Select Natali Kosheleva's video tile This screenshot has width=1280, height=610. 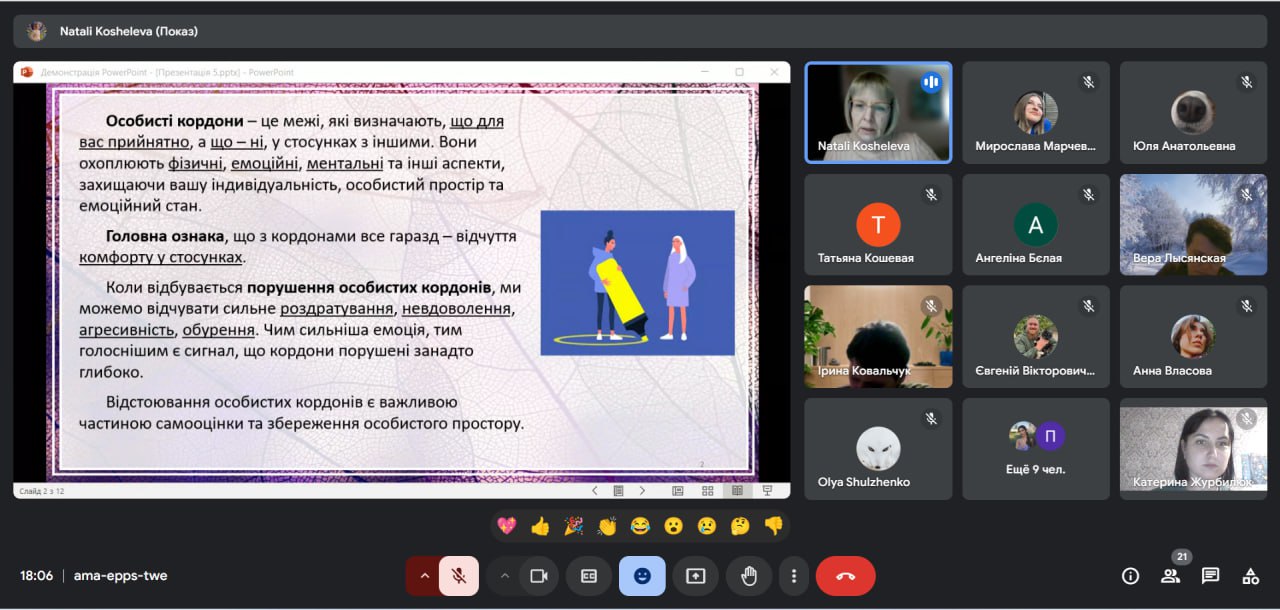coord(878,112)
